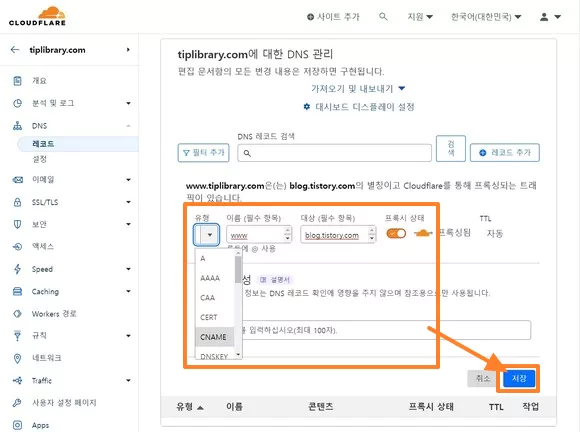580x432 pixels.
Task: Click the 개요 overview clipboard icon
Action: [17, 81]
